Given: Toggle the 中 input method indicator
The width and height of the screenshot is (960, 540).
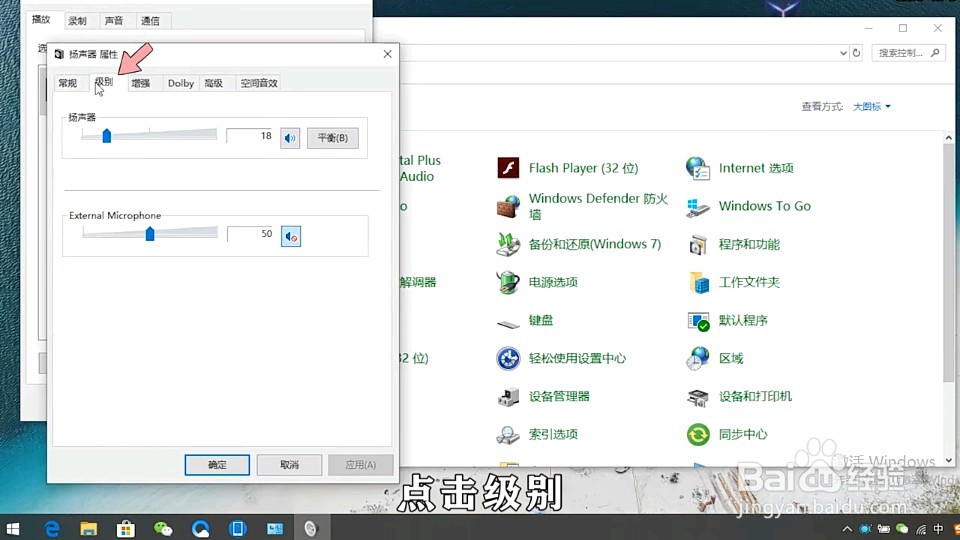Looking at the screenshot, I should 938,529.
